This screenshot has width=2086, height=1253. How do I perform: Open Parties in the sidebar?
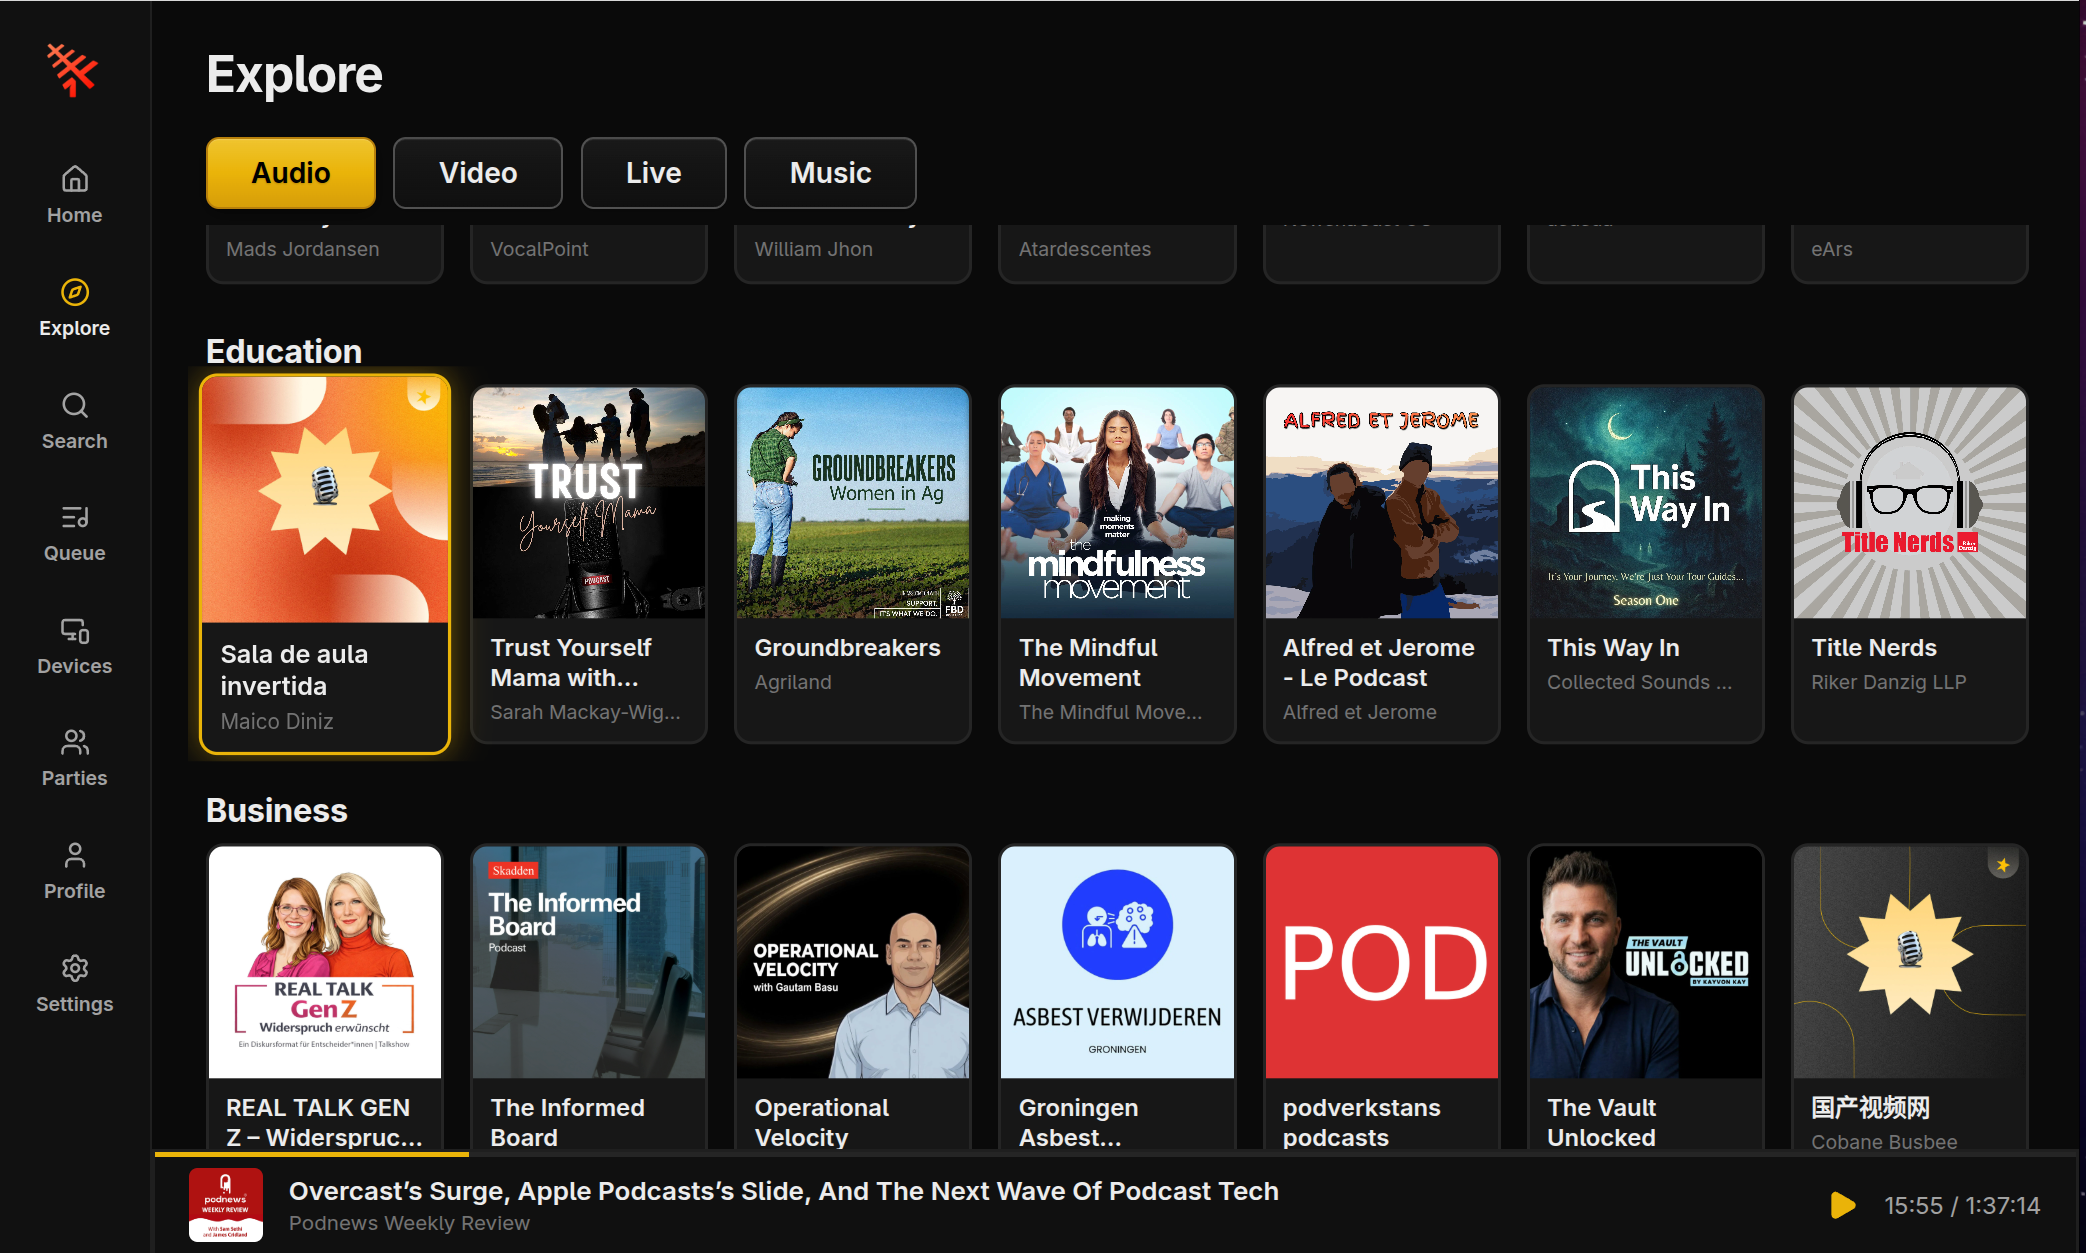(74, 758)
